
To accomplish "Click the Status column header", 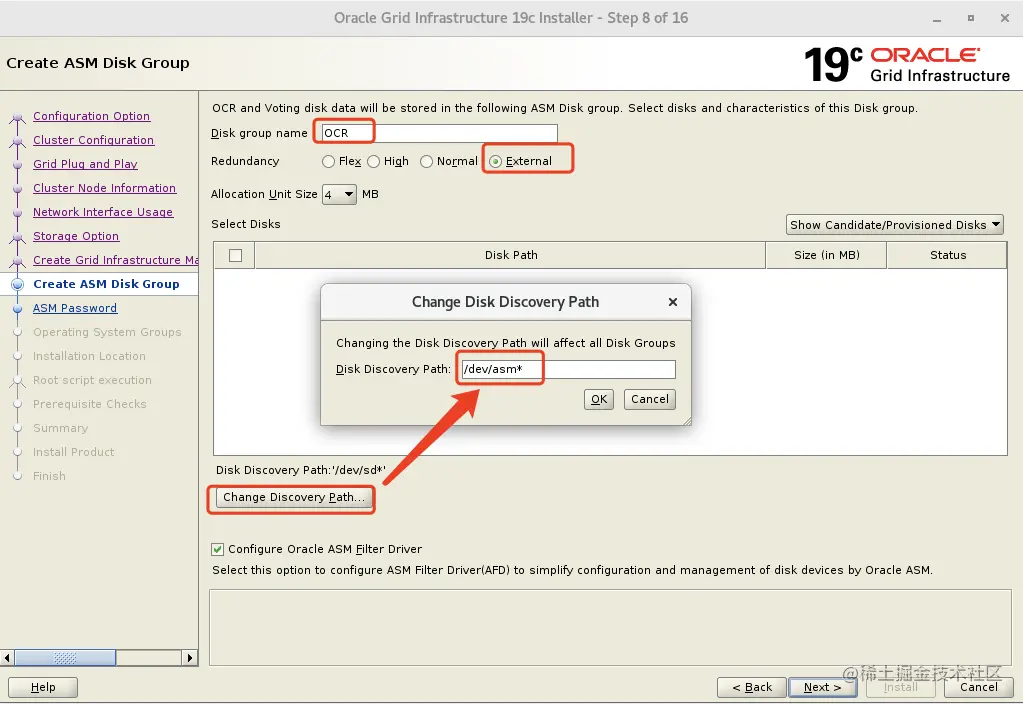I will coord(947,255).
